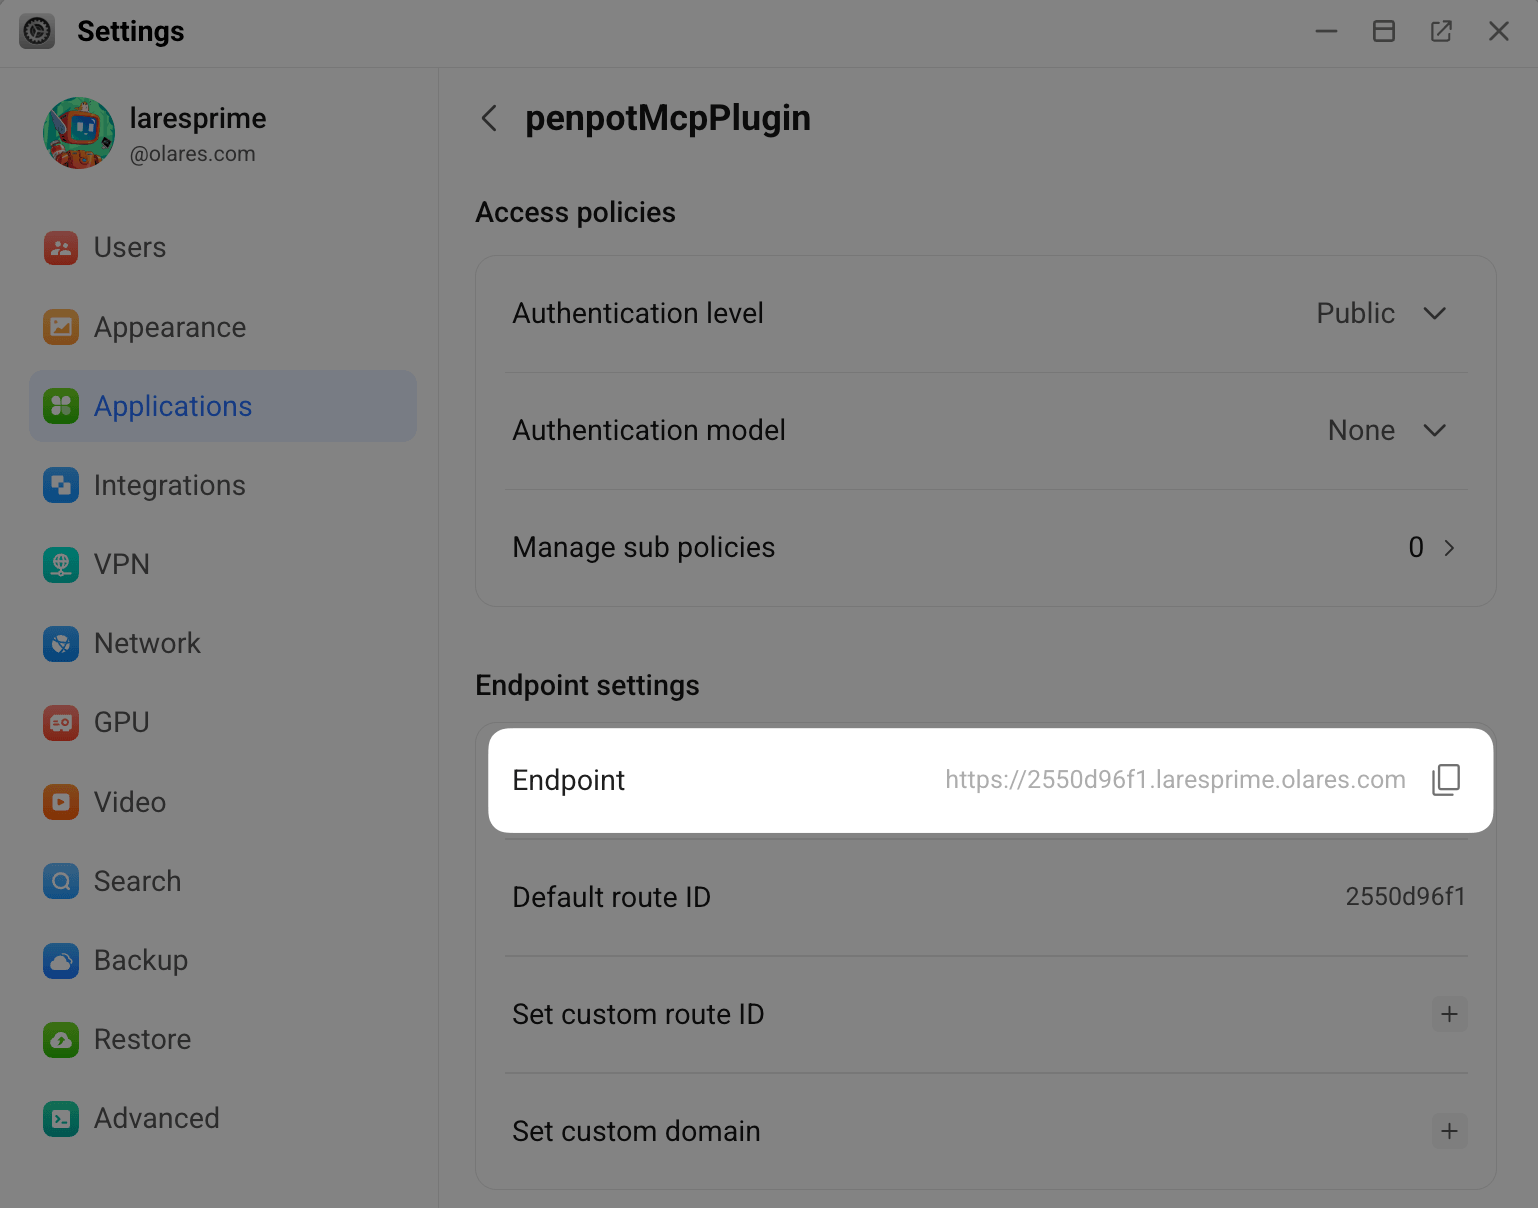Open Video settings section
Viewport: 1538px width, 1208px height.
coord(223,802)
